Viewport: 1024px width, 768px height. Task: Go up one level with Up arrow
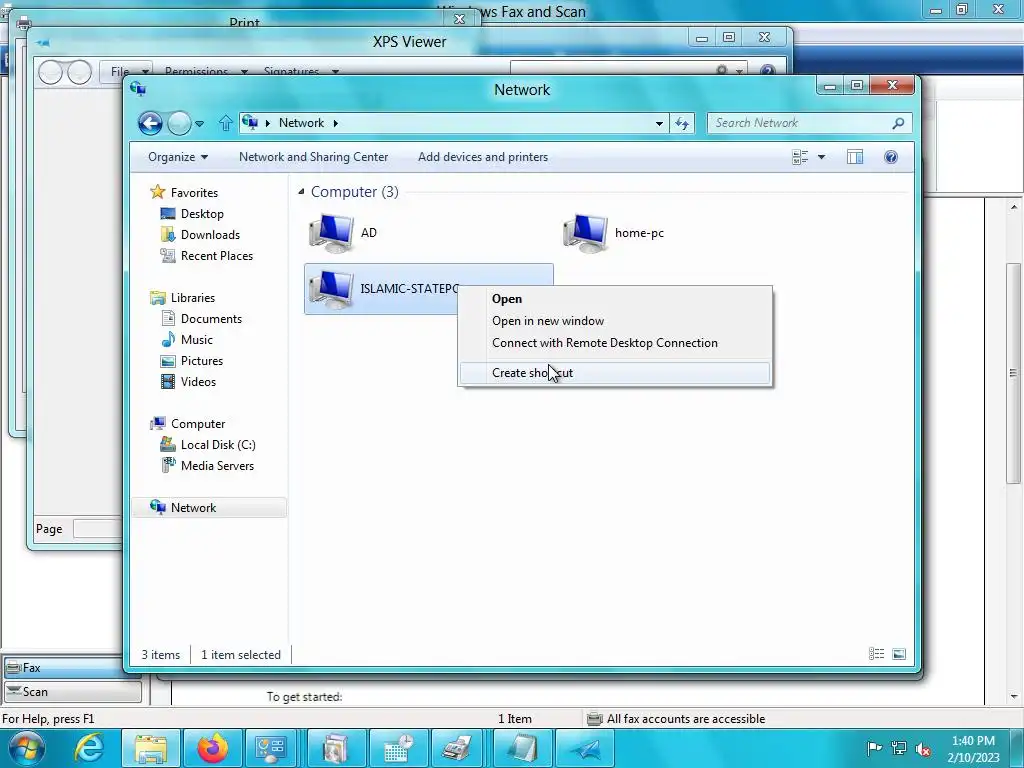coord(225,123)
